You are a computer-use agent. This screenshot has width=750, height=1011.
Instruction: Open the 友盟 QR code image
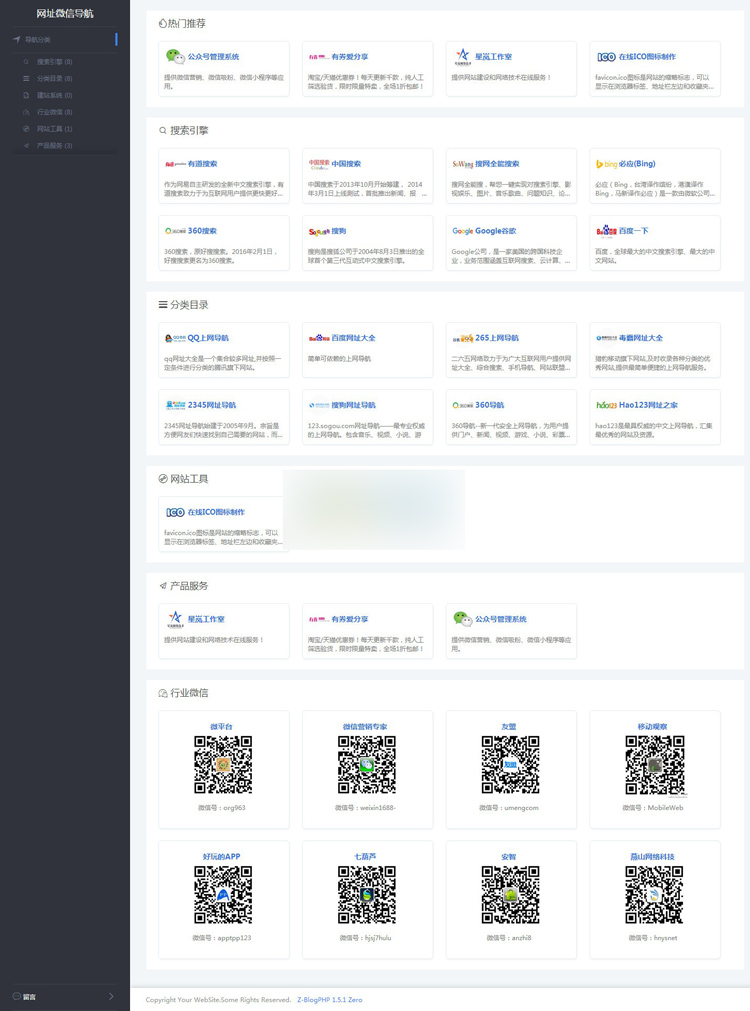(x=511, y=765)
